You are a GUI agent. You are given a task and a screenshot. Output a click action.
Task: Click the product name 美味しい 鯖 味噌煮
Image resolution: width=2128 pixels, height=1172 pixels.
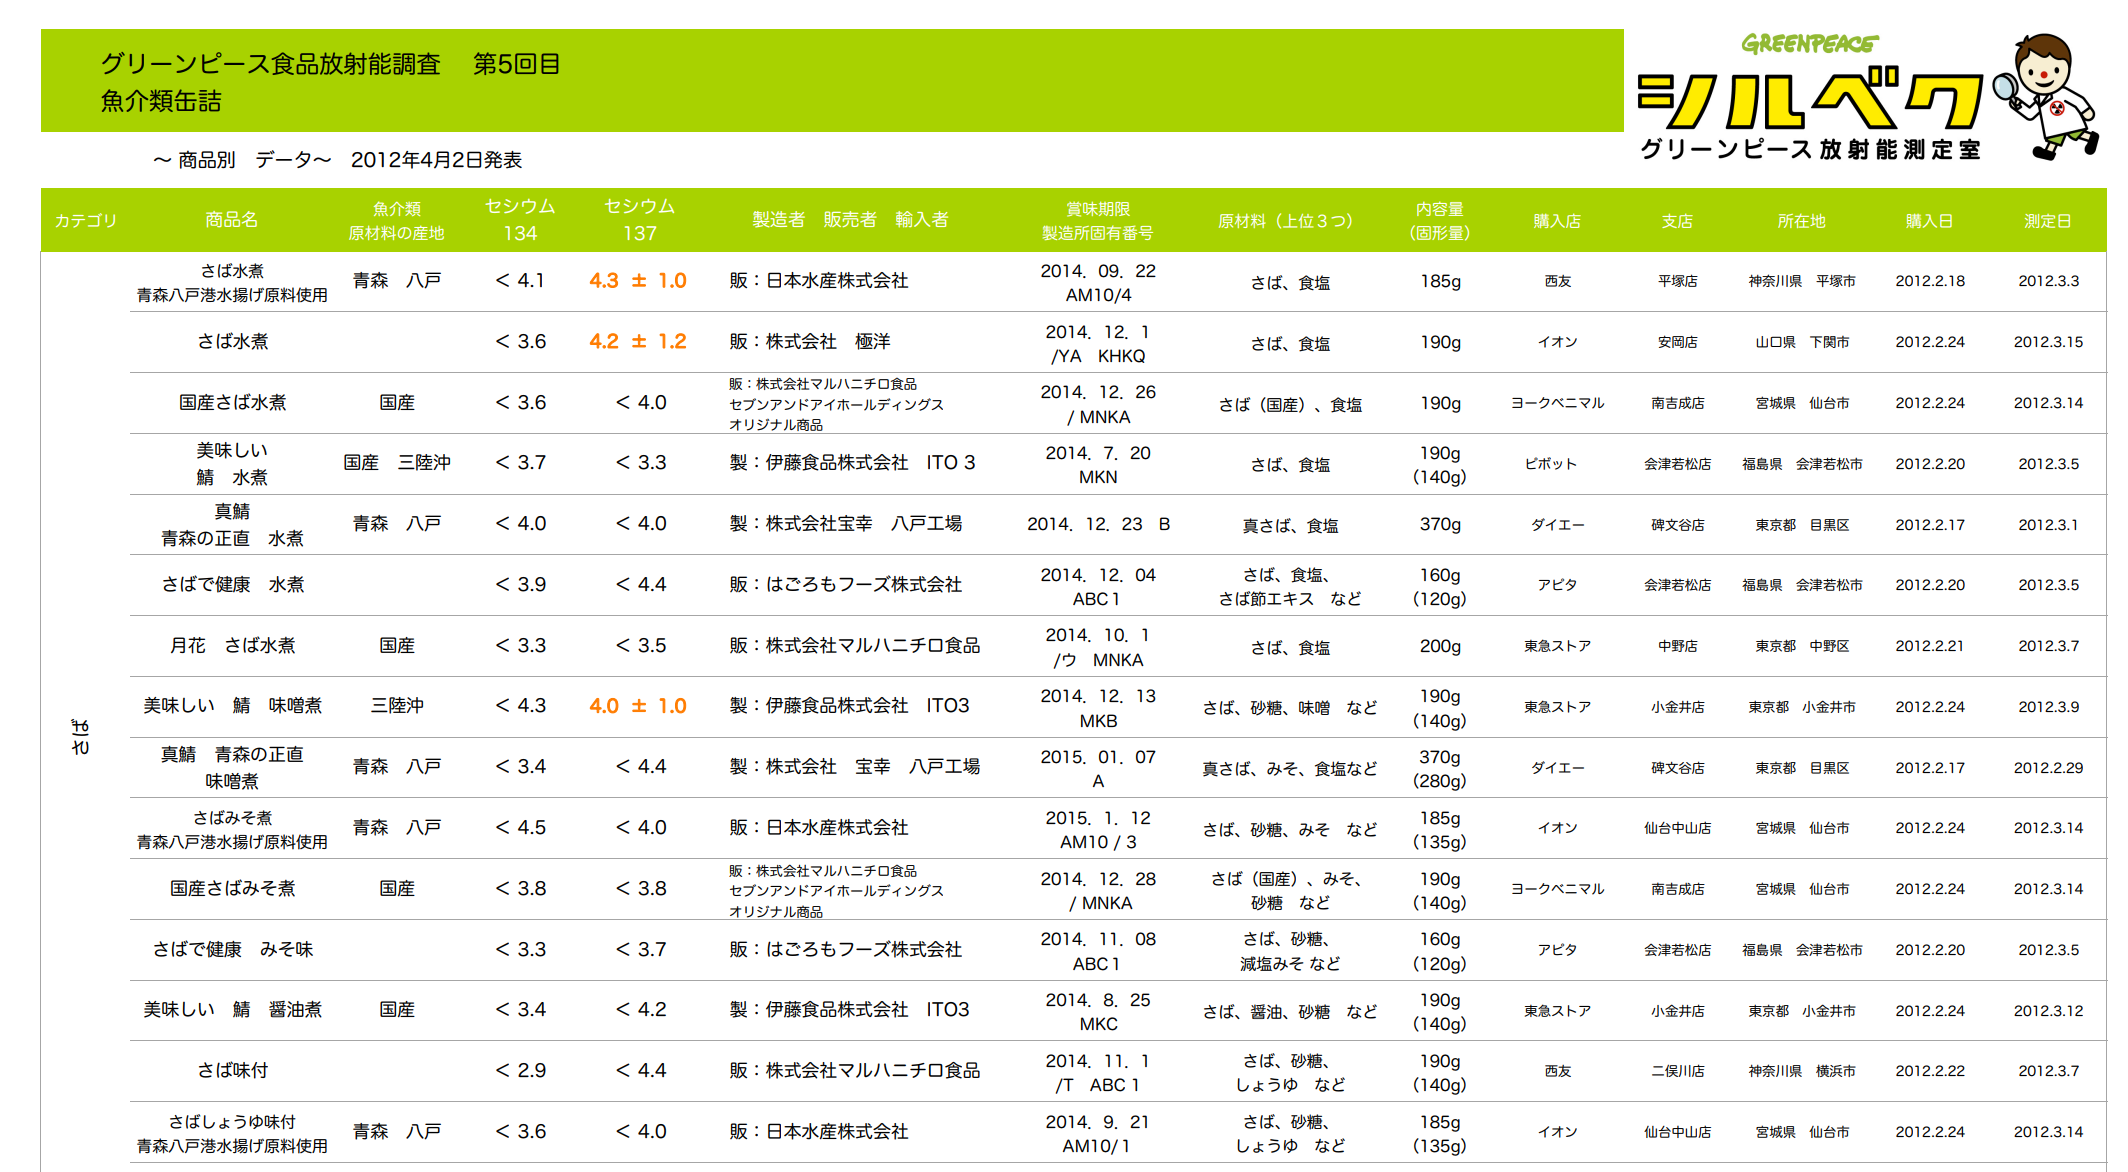(232, 706)
